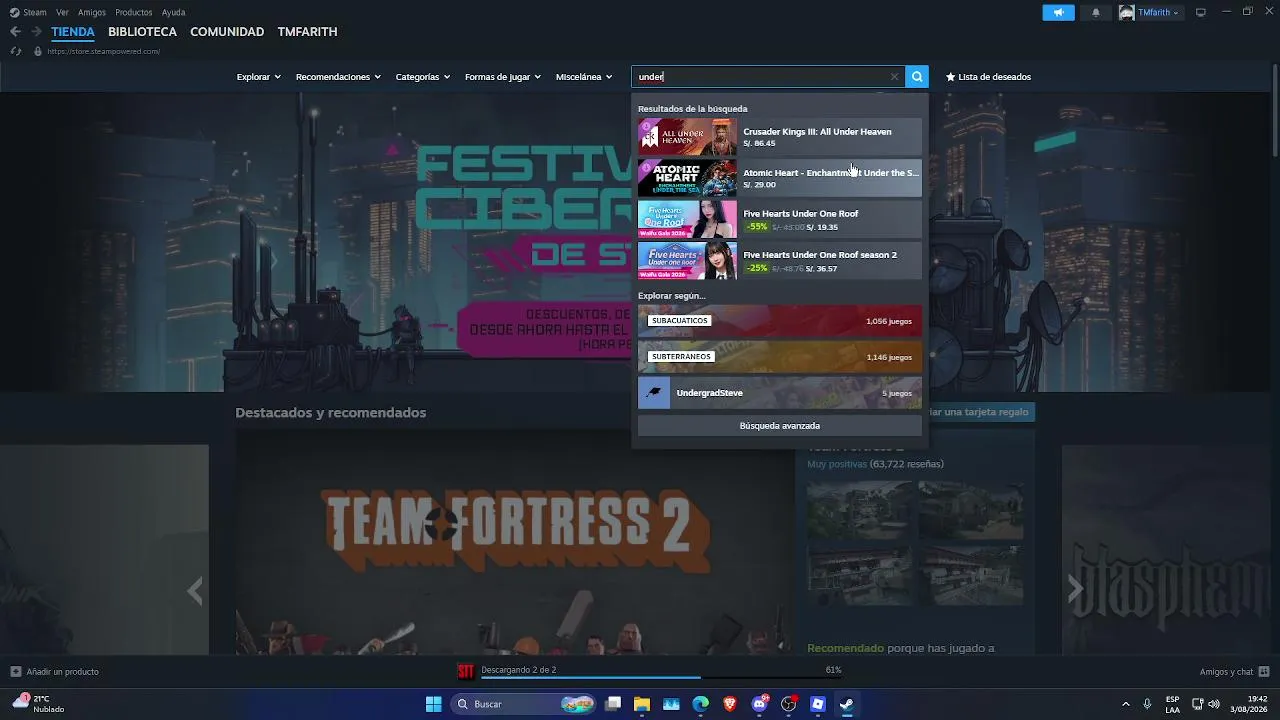Switch to the BIBLIOTECA tab
The height and width of the screenshot is (720, 1280).
[142, 32]
